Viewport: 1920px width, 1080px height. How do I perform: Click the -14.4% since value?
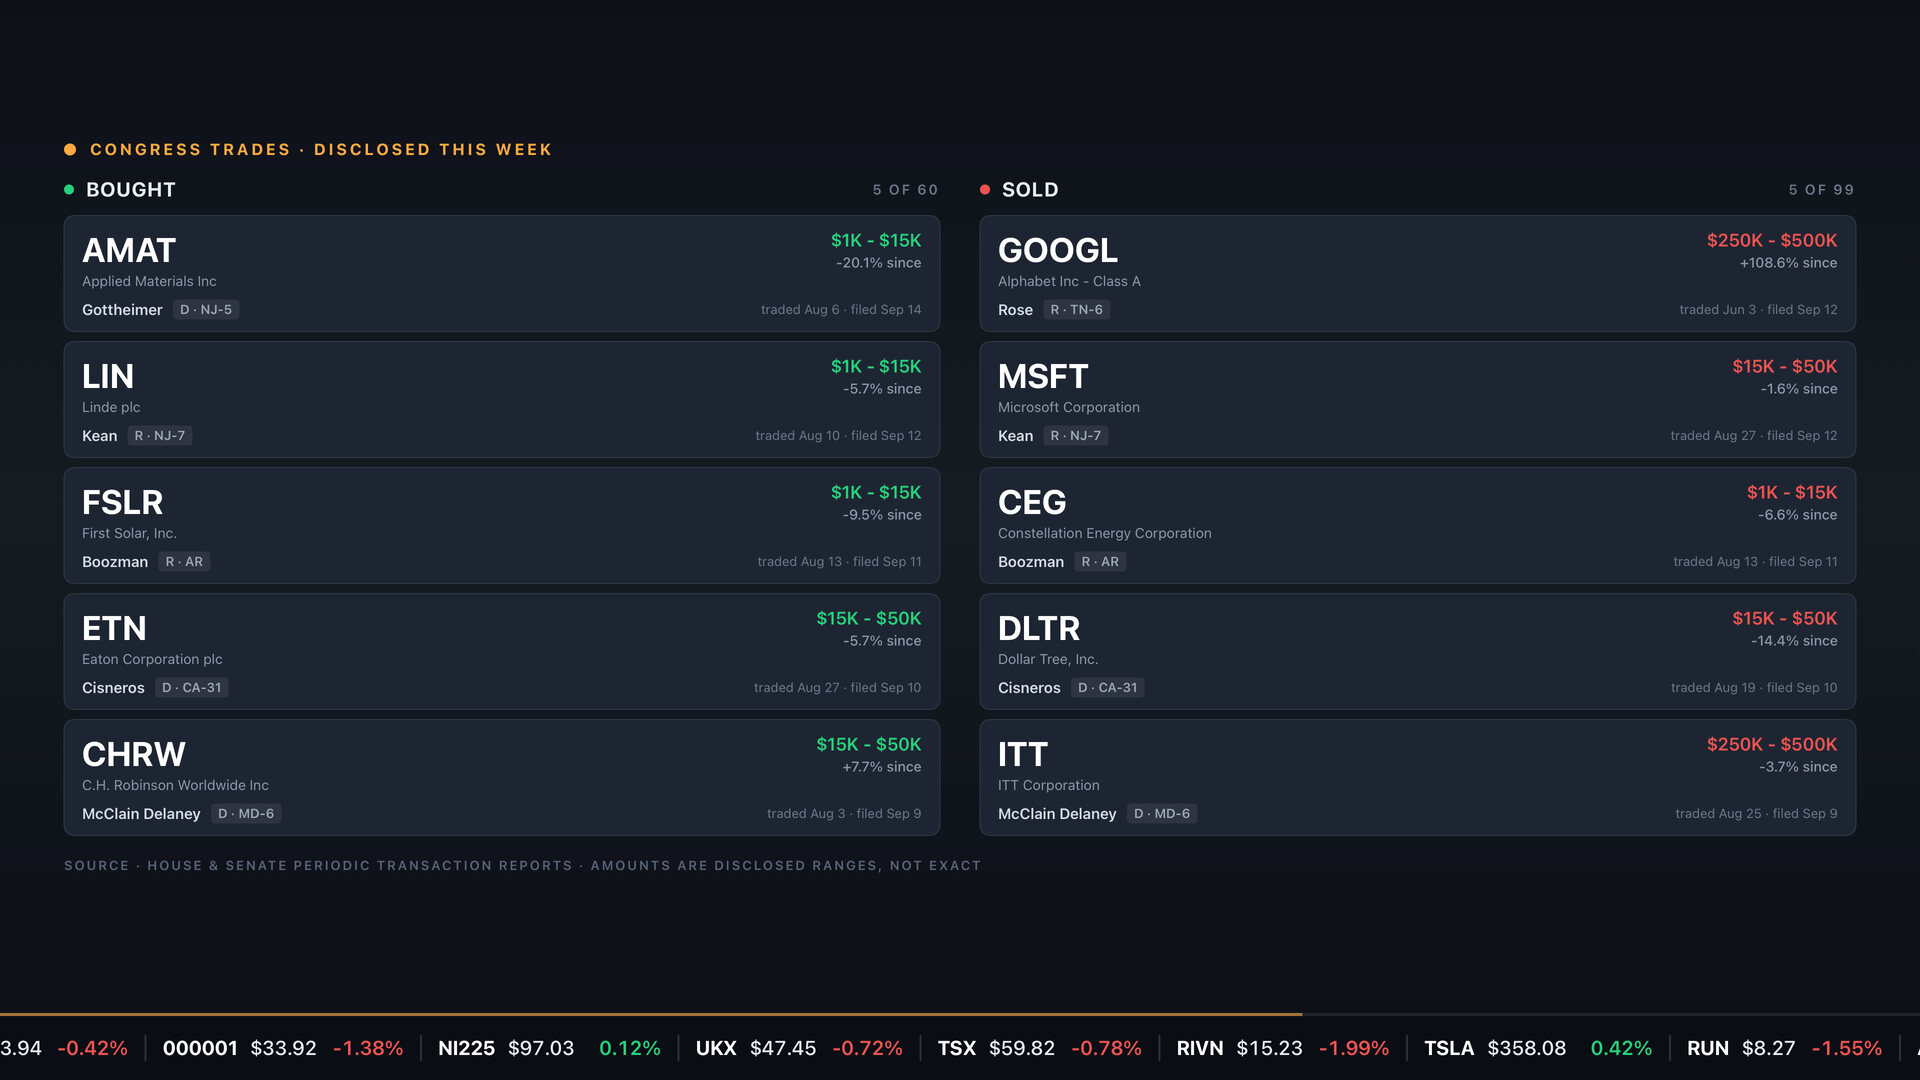click(1794, 641)
